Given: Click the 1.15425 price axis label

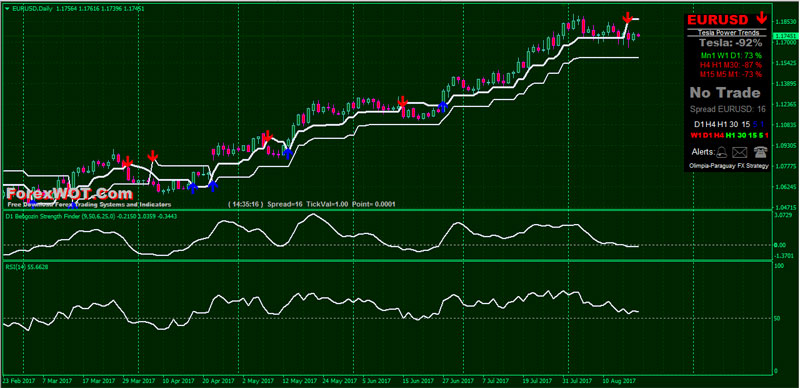Looking at the screenshot, I should [x=785, y=64].
